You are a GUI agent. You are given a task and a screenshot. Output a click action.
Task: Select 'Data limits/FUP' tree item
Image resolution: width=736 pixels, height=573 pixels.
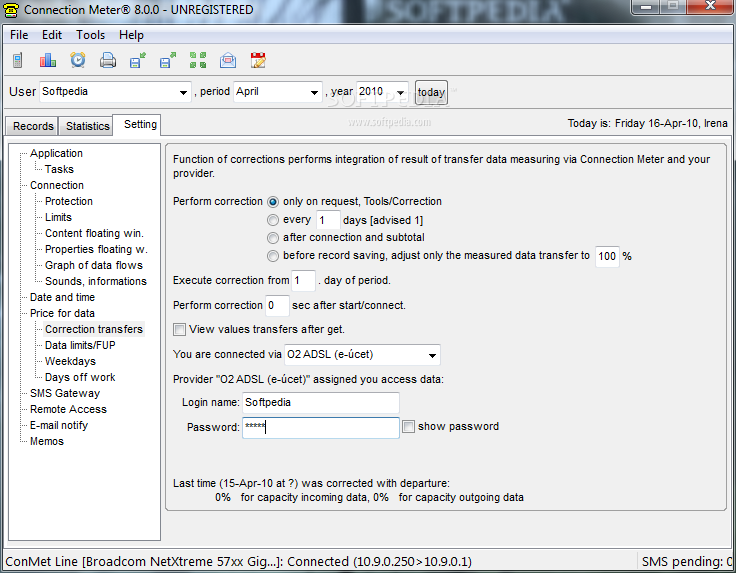tap(80, 345)
